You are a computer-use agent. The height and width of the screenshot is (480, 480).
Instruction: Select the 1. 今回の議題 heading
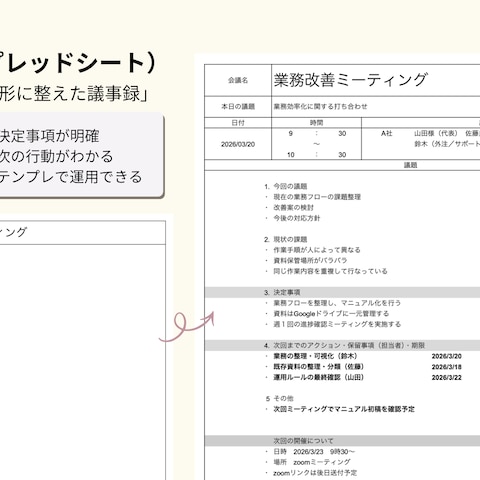pyautogui.click(x=286, y=186)
